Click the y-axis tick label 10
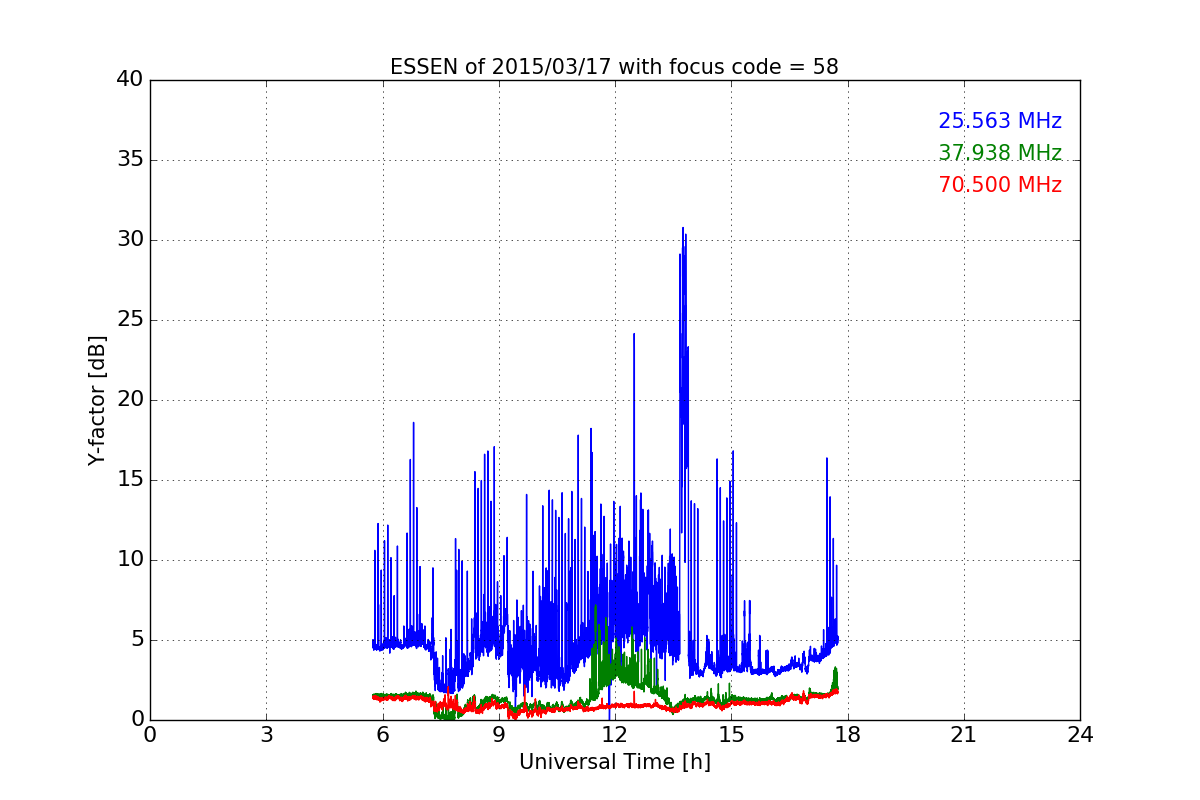The height and width of the screenshot is (800, 1200). (130, 560)
